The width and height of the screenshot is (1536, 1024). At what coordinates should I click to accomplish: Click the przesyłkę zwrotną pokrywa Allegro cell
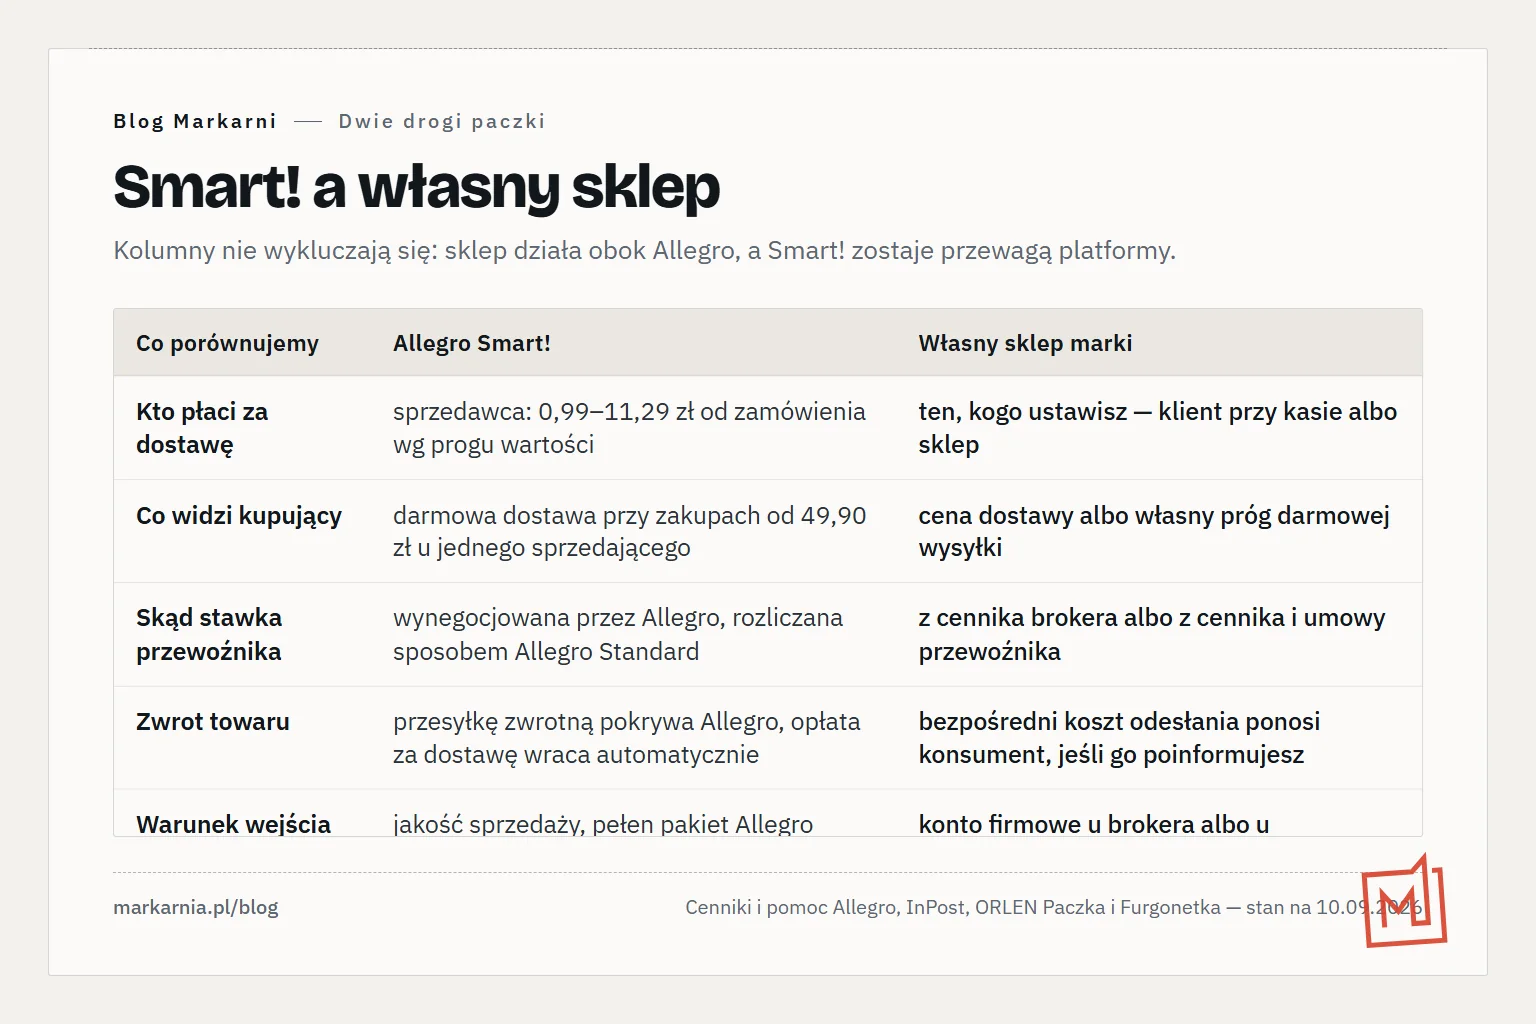click(627, 738)
